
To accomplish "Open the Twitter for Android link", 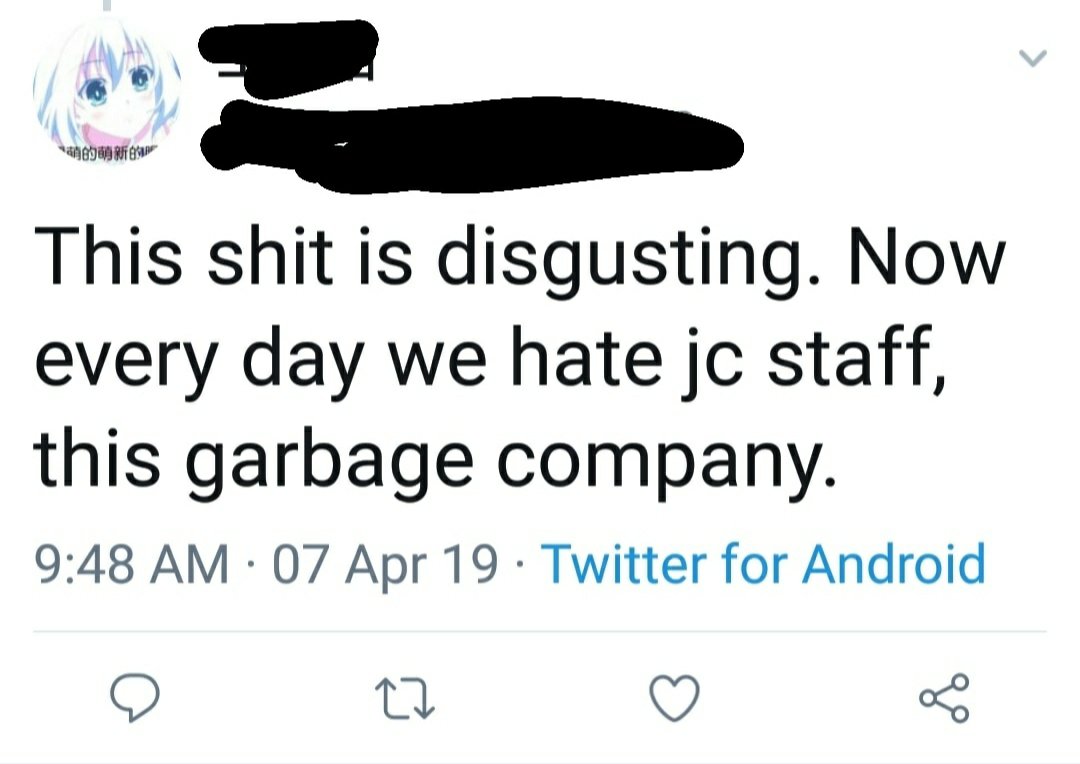I will click(x=762, y=565).
